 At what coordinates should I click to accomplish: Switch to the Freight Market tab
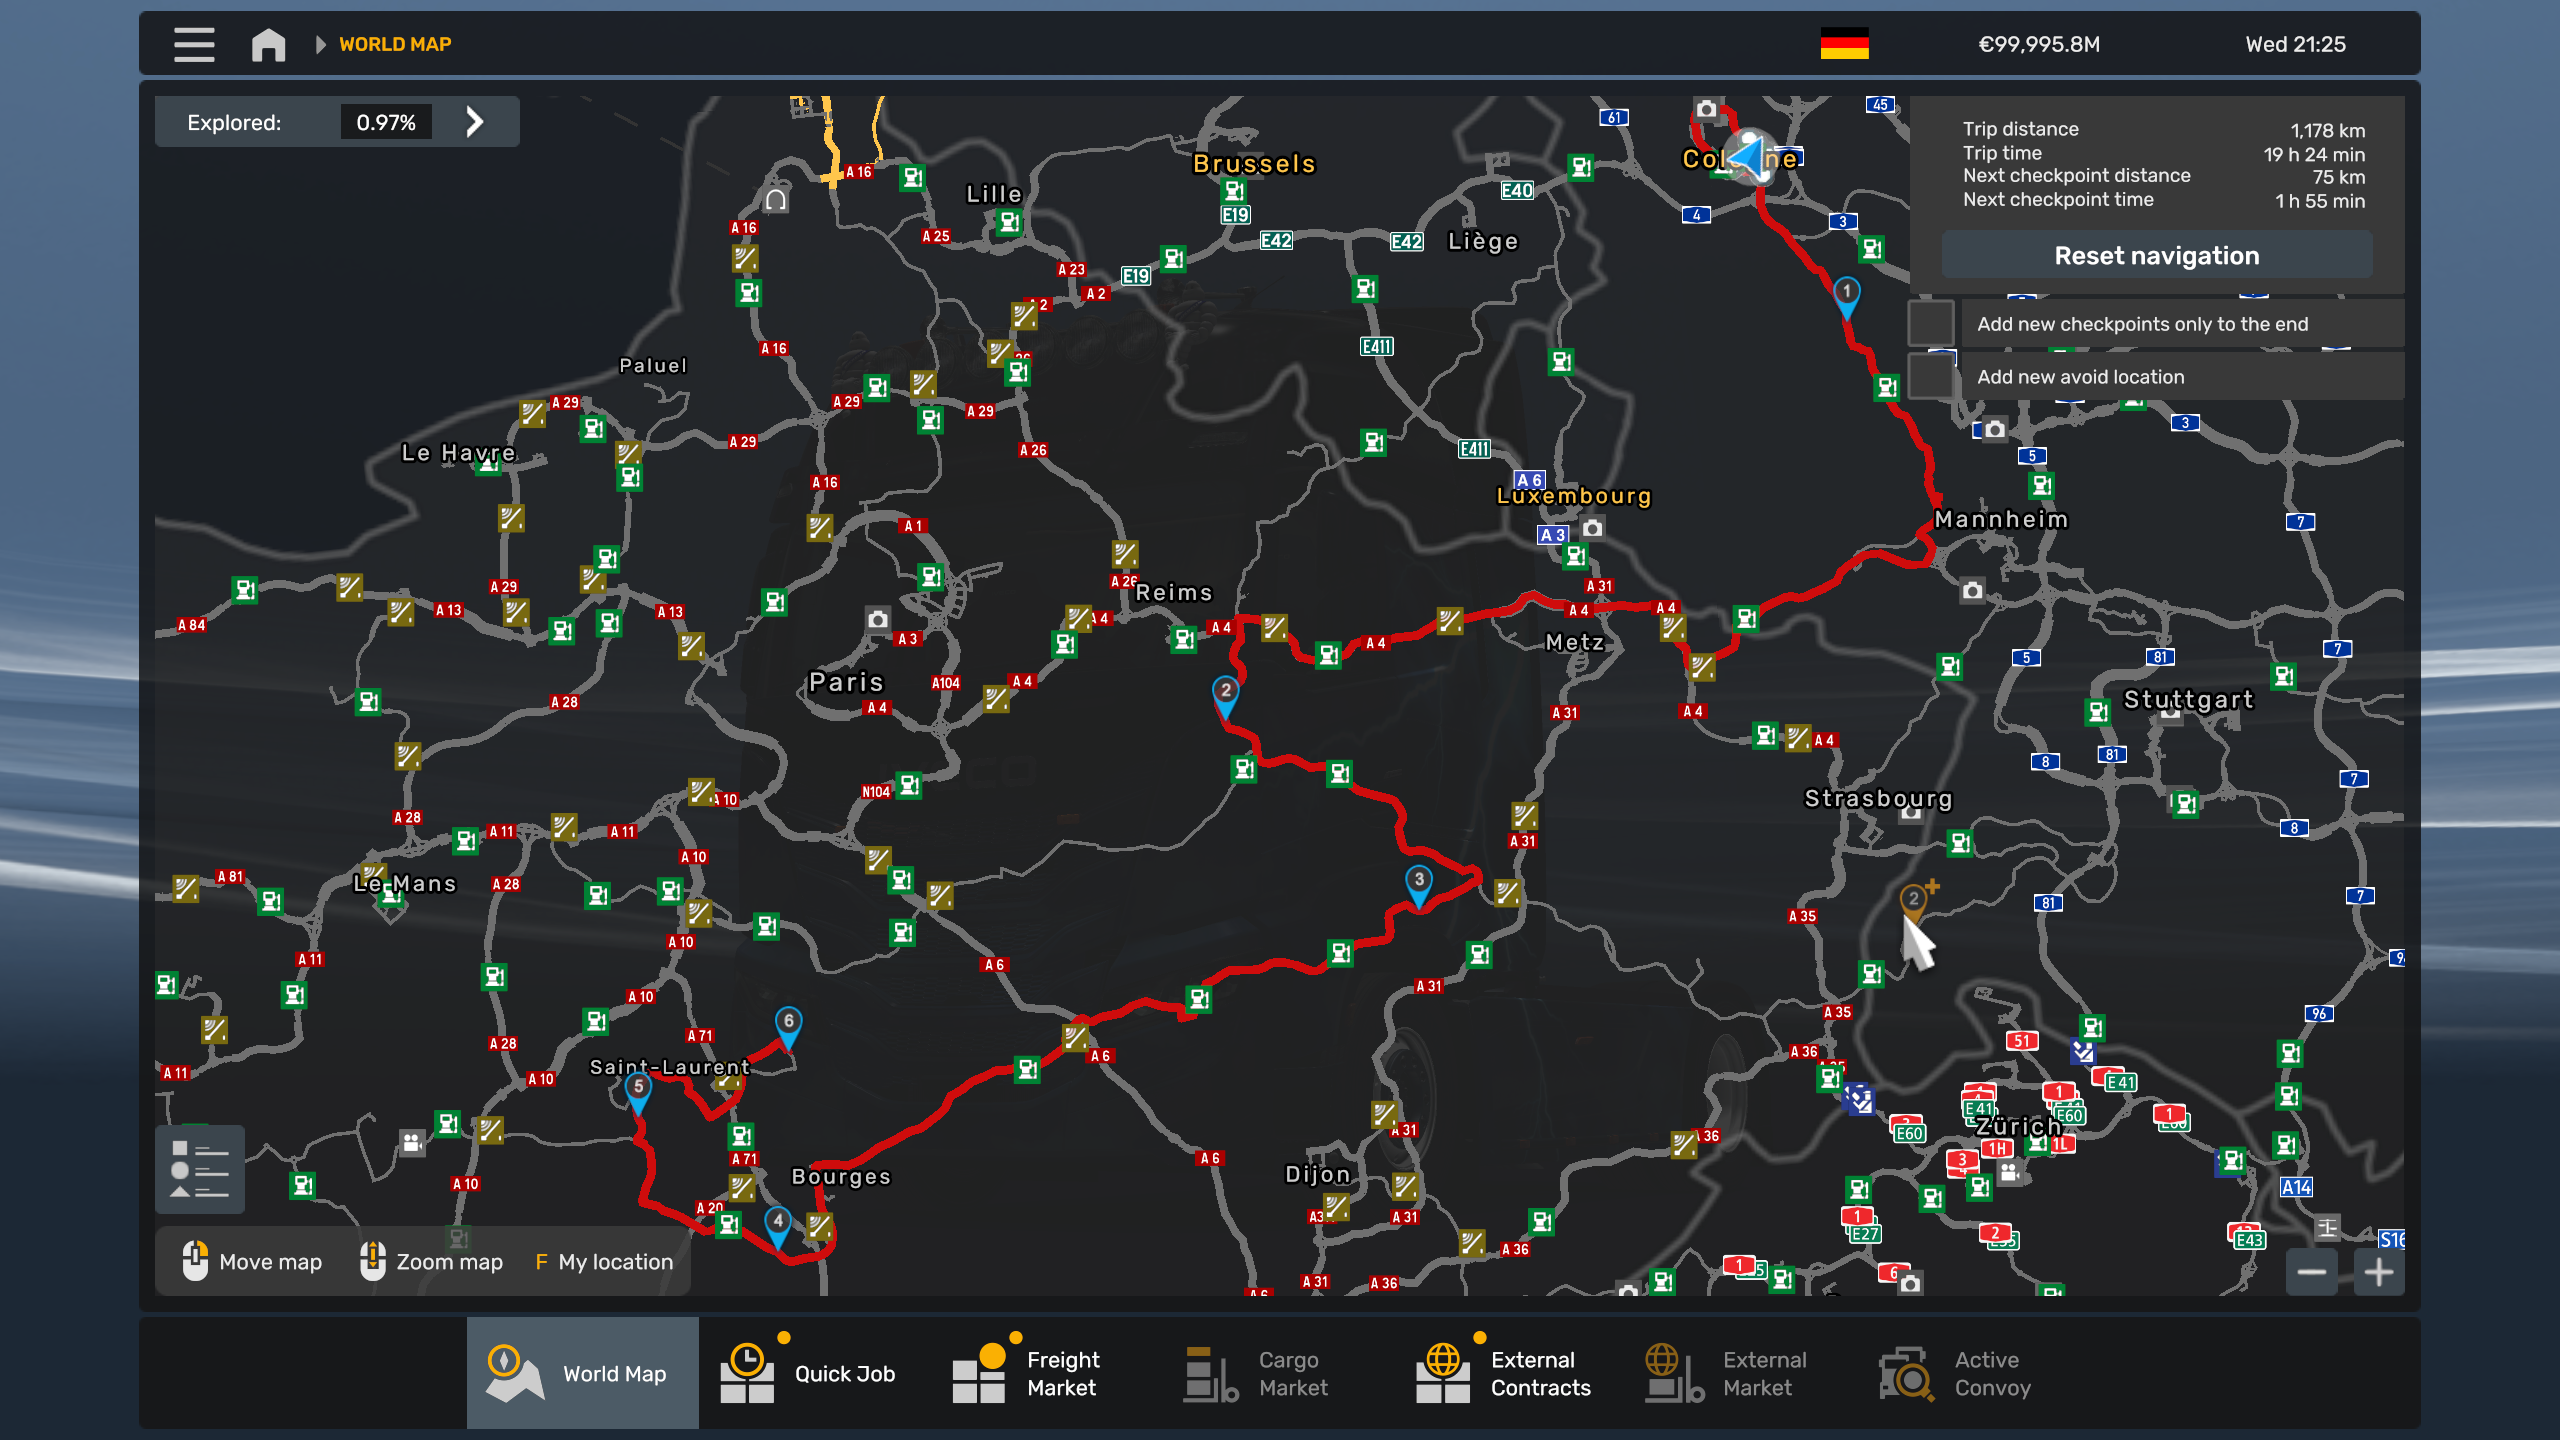tap(1026, 1373)
